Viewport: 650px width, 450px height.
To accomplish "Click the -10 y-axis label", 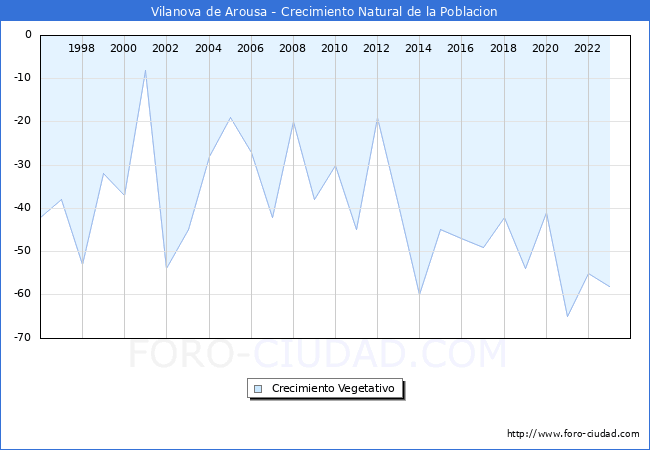I will [x=23, y=78].
